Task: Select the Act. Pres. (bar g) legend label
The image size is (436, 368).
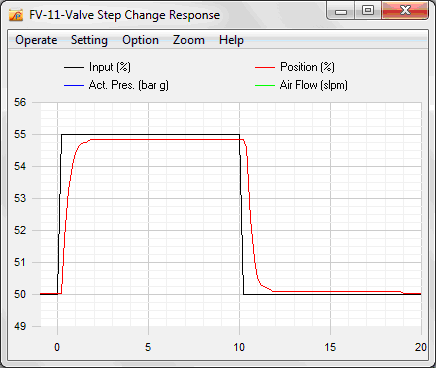Action: (x=129, y=85)
